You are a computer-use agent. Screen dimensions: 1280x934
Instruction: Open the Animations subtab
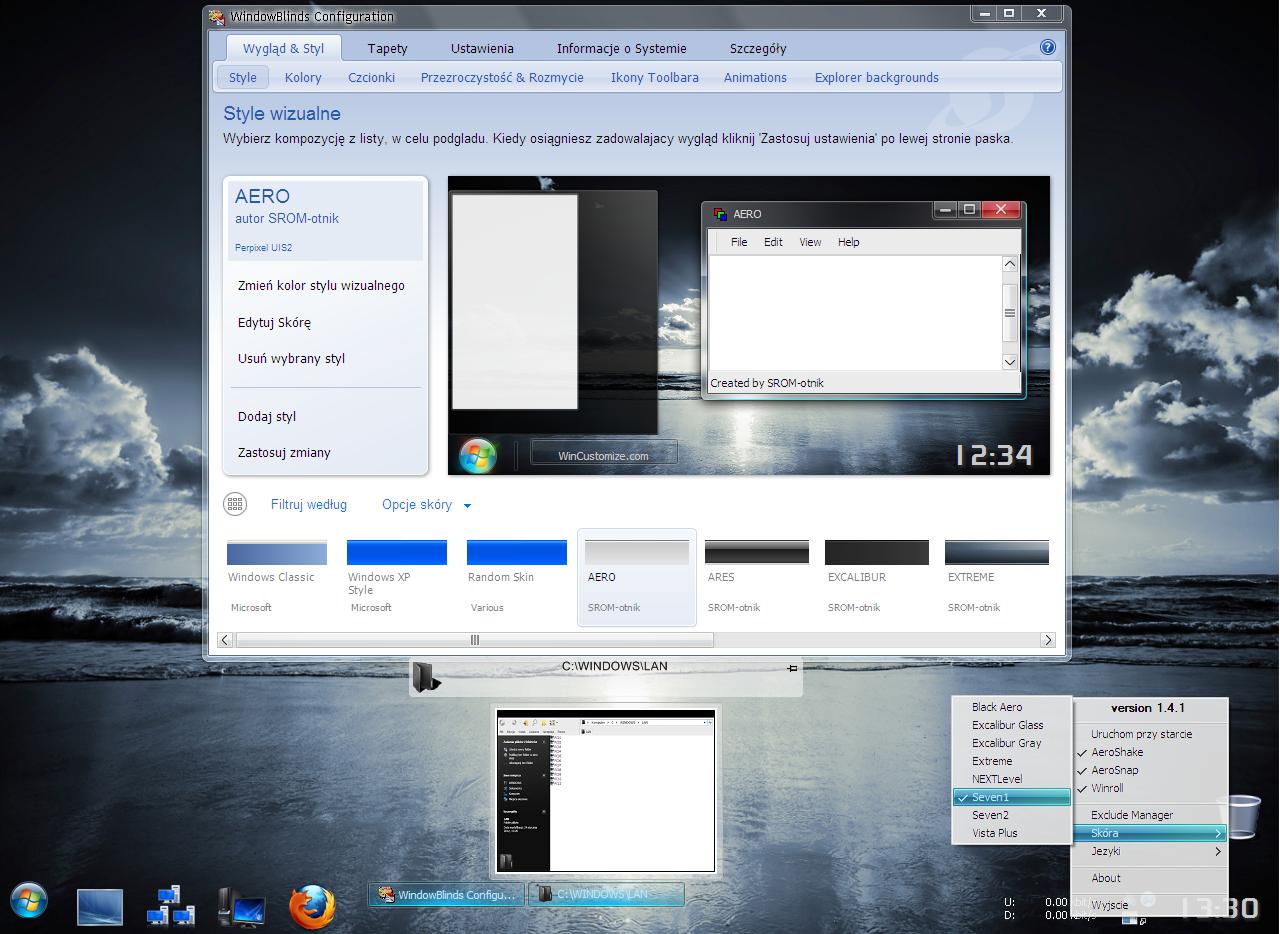[755, 77]
